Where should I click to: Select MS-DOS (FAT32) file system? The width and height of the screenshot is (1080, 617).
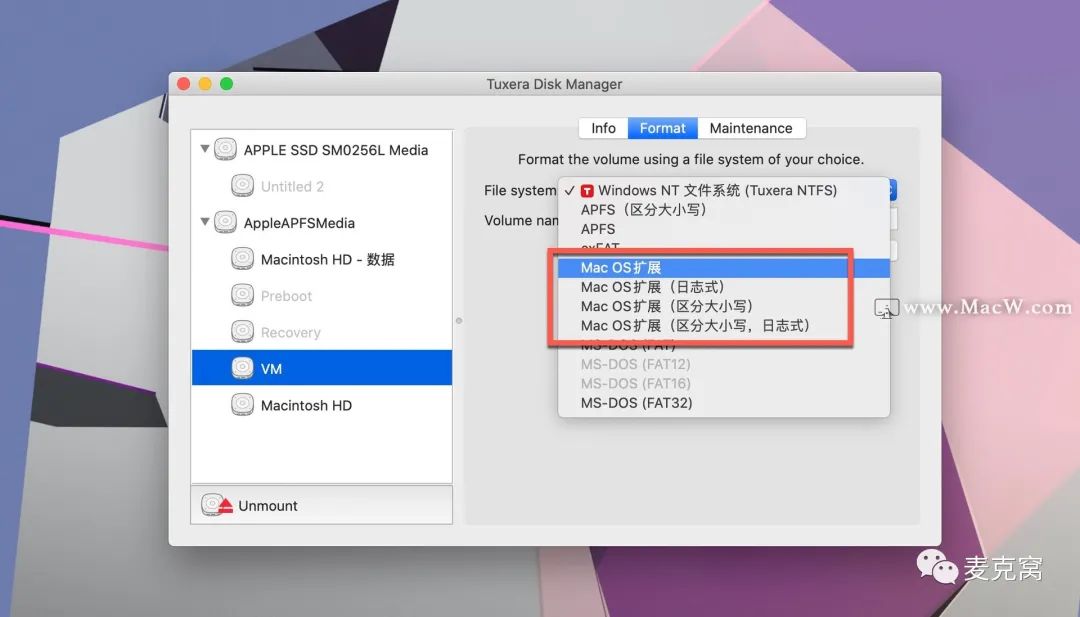pyautogui.click(x=724, y=403)
